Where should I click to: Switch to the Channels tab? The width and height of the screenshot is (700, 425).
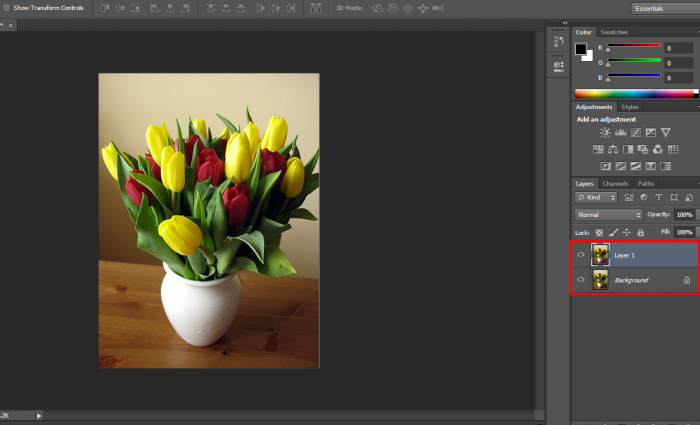[x=615, y=184]
